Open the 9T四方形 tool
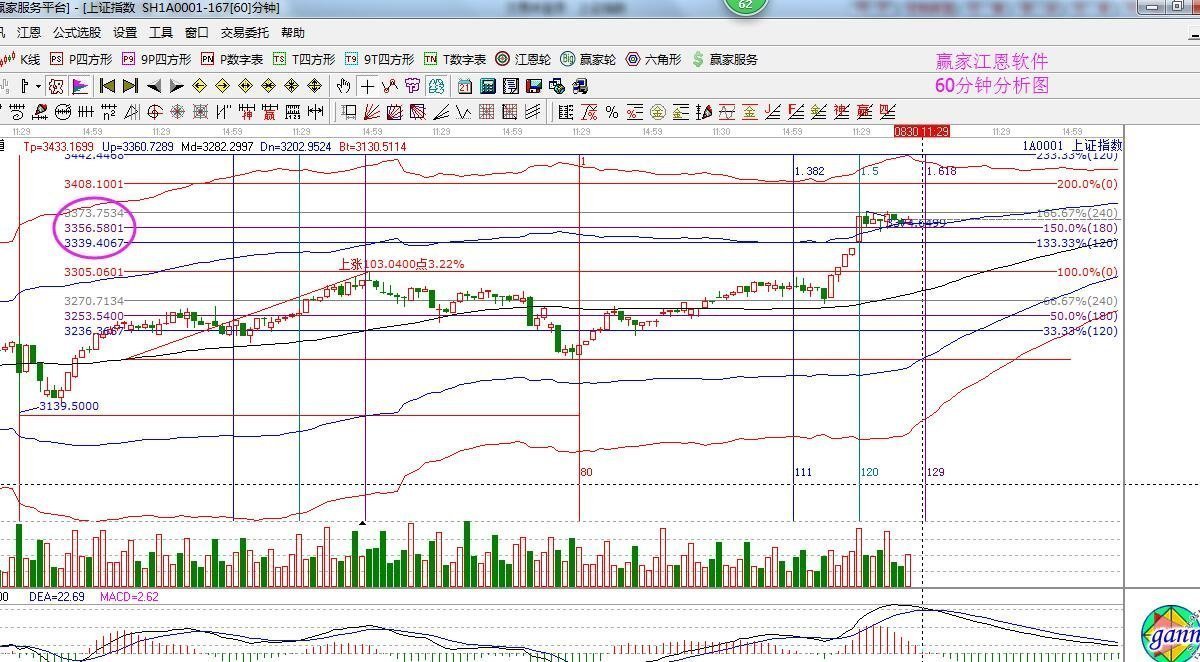 (x=379, y=60)
